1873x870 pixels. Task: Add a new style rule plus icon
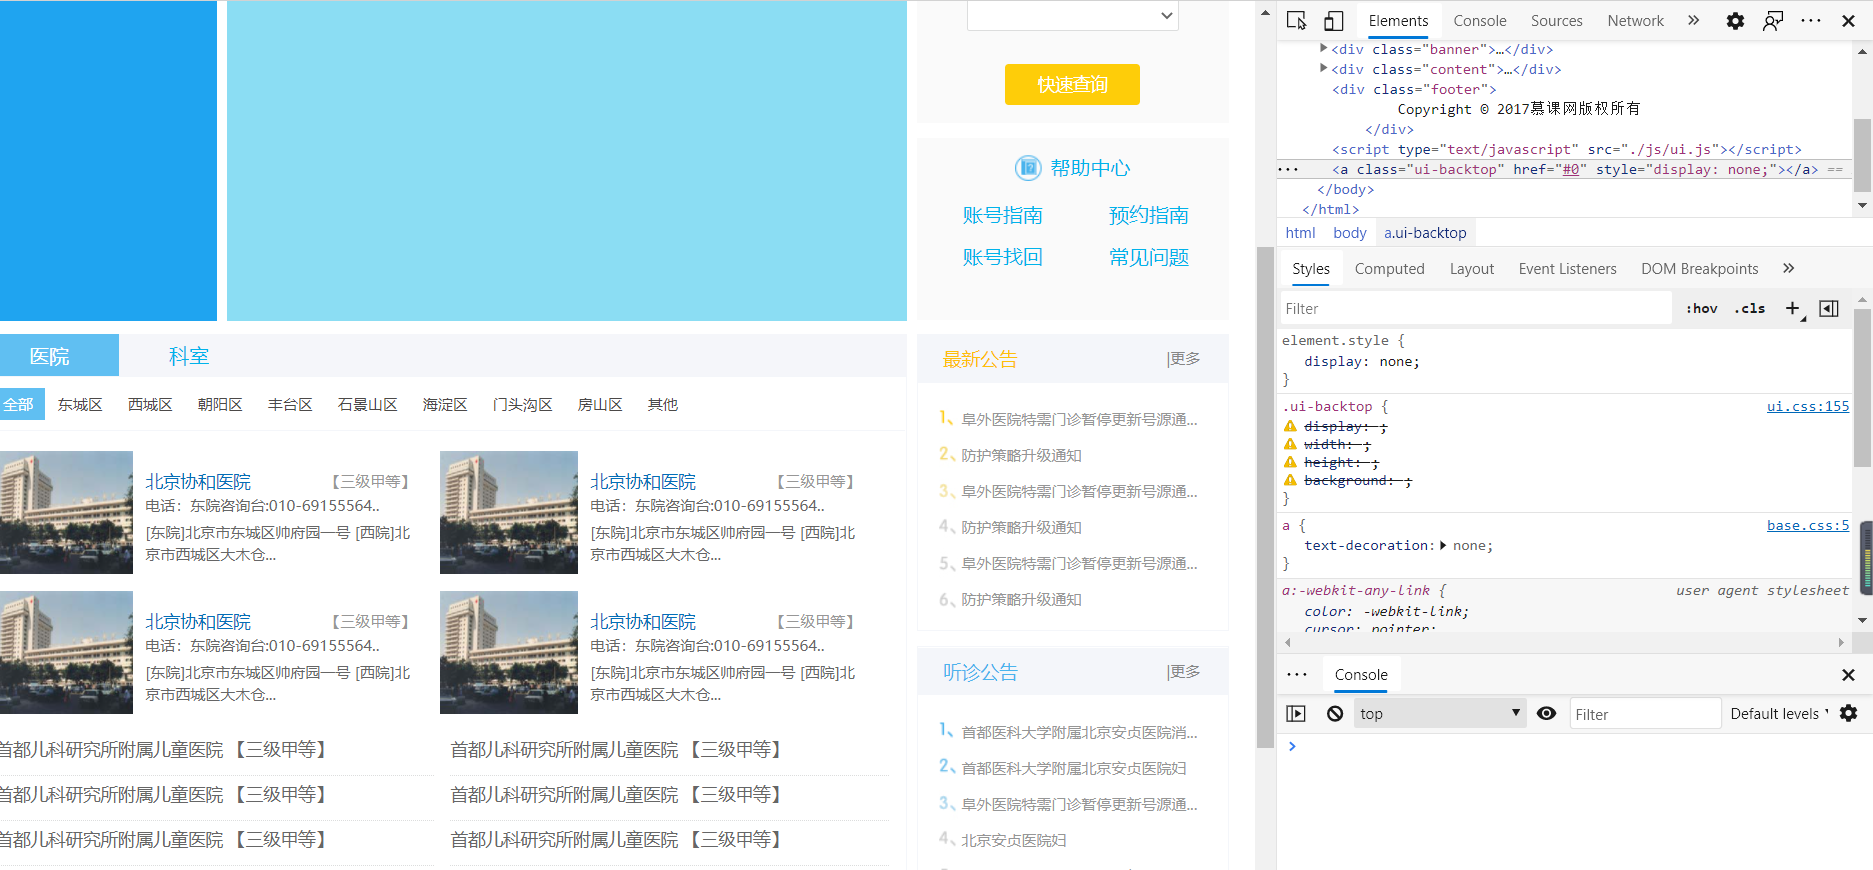click(1793, 308)
